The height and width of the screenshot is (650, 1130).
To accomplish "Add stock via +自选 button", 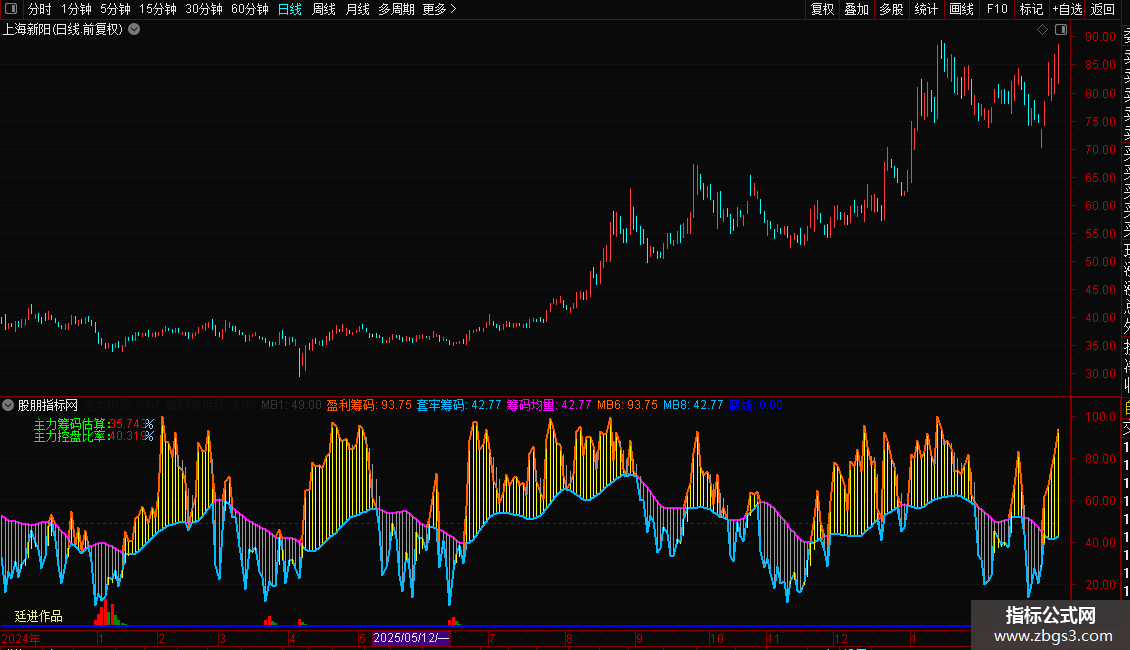I will 1067,9.
